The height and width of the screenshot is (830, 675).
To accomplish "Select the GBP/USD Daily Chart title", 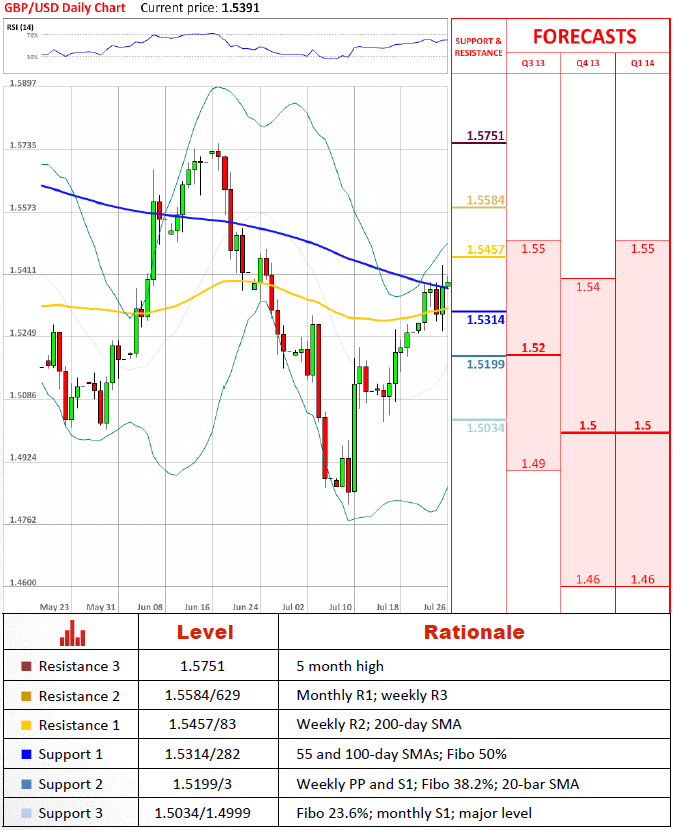I will click(65, 8).
